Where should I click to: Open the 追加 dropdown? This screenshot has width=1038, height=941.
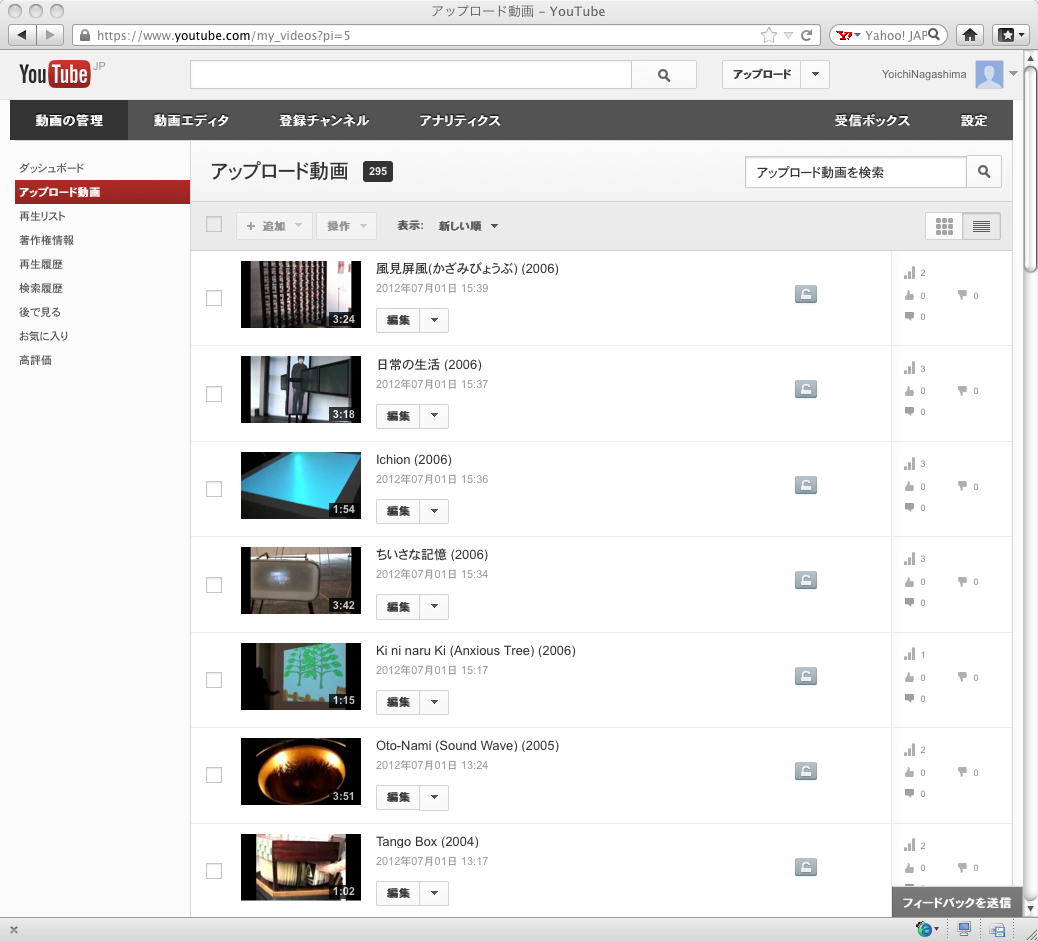pos(274,226)
